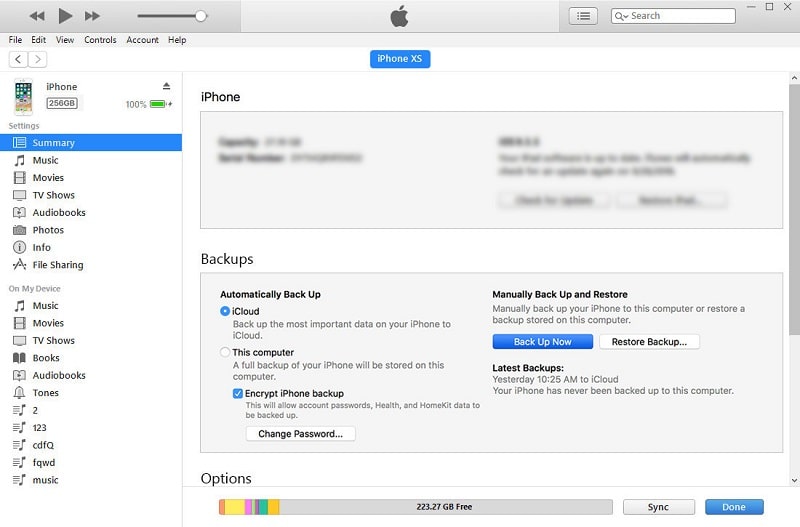Open the list view button
Screen dimensions: 800x527
click(583, 16)
